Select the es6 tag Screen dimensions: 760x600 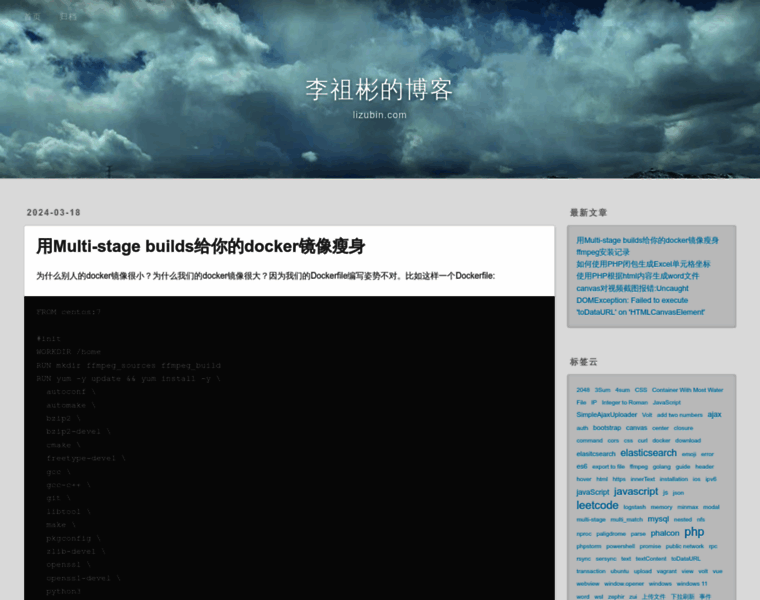(582, 467)
